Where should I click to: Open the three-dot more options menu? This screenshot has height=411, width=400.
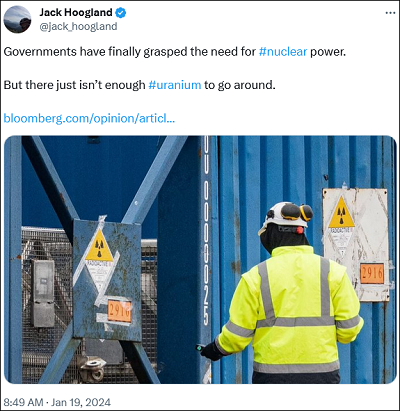pyautogui.click(x=390, y=13)
